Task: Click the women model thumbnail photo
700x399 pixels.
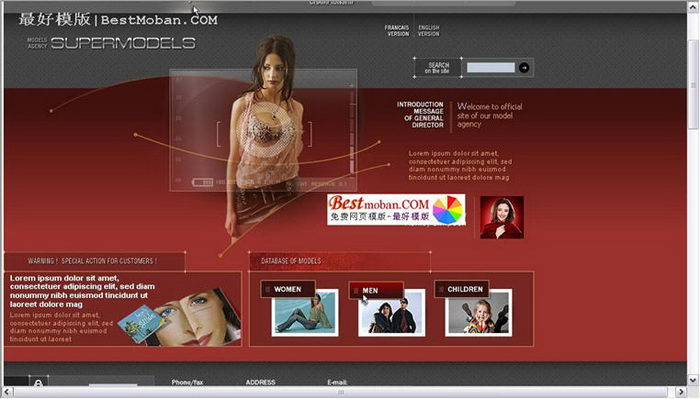Action: 305,313
